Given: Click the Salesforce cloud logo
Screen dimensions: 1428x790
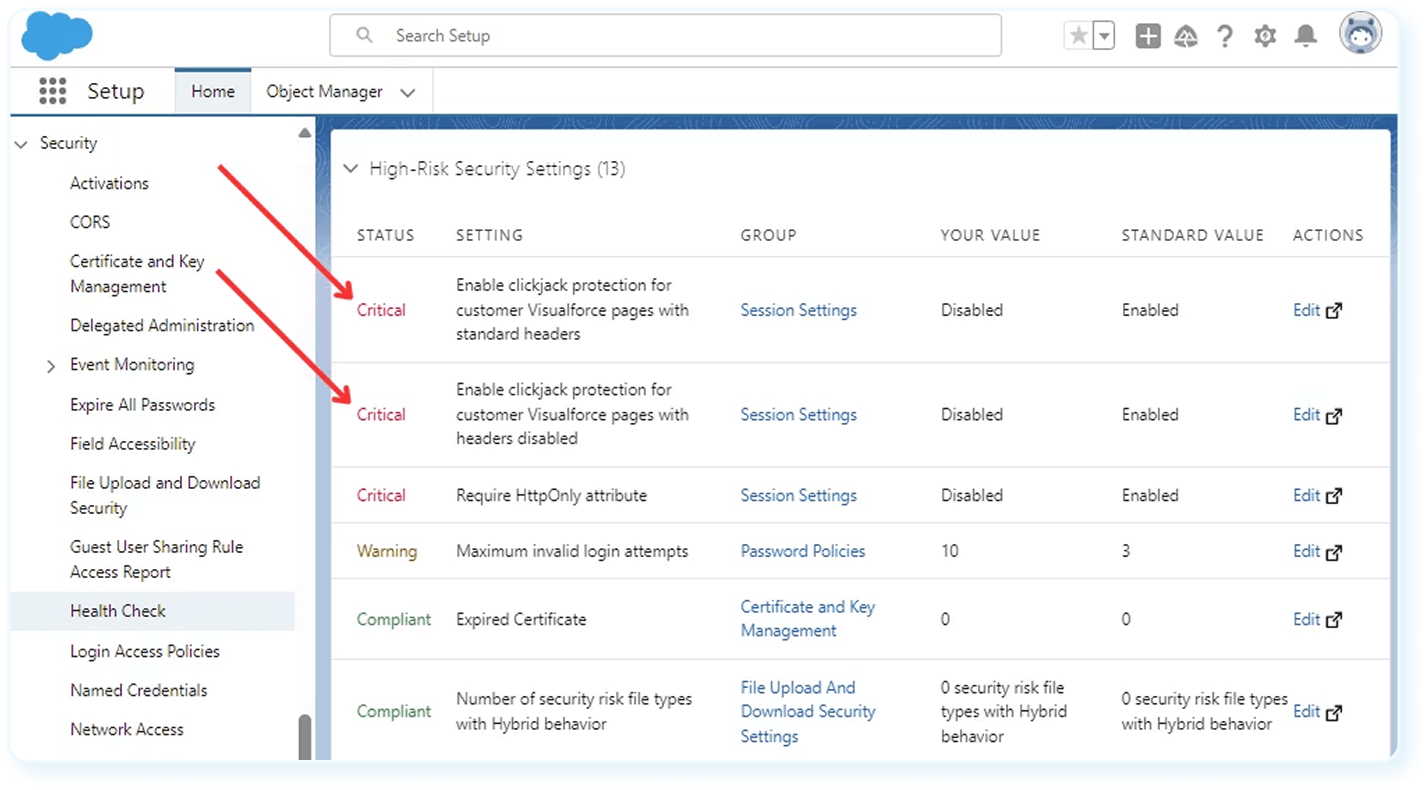Looking at the screenshot, I should tap(57, 36).
